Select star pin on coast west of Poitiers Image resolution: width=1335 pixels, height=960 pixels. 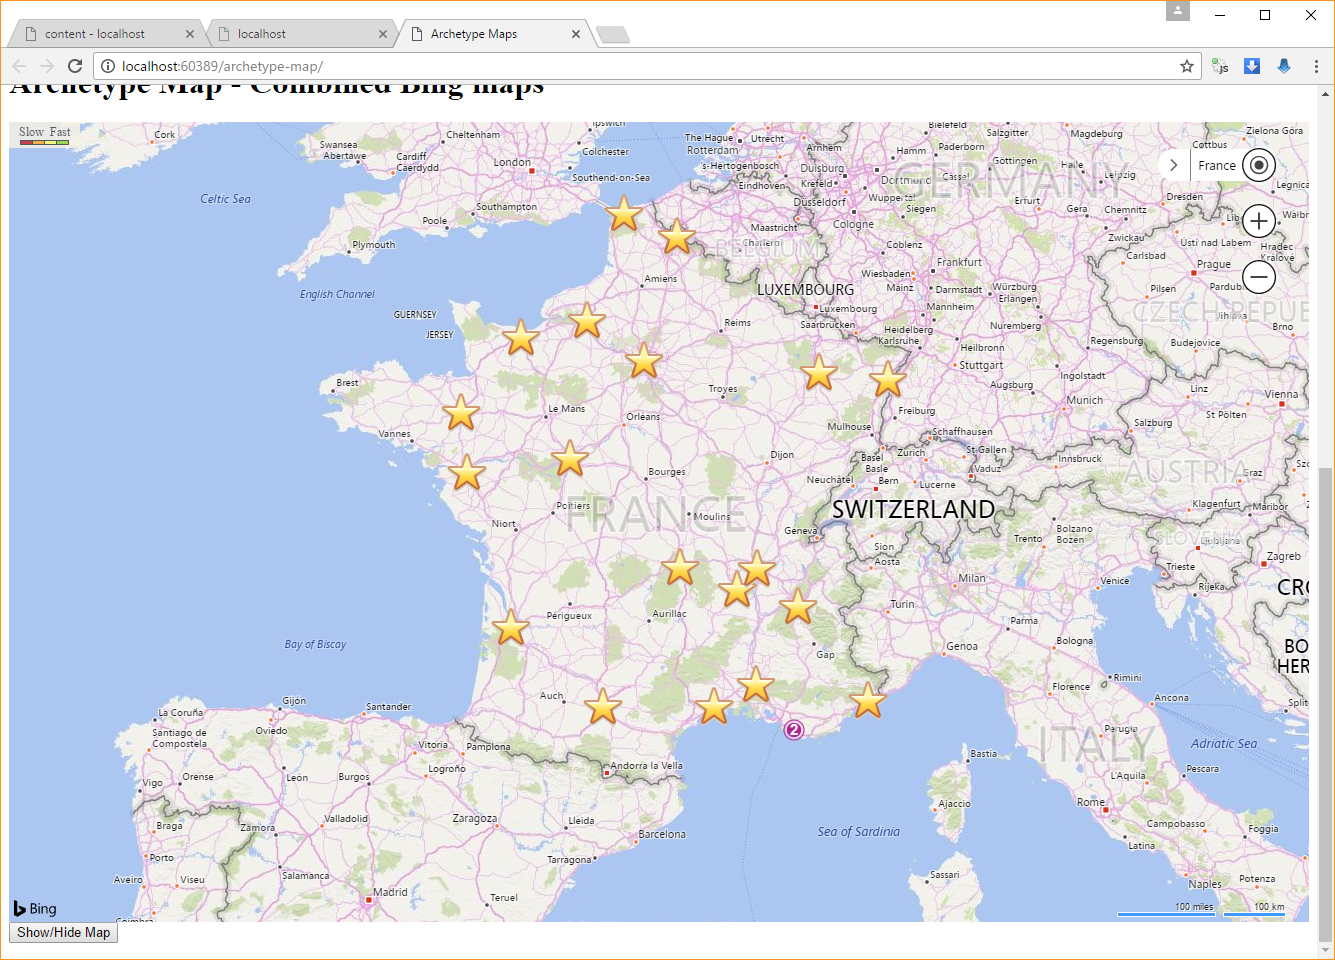pyautogui.click(x=467, y=473)
